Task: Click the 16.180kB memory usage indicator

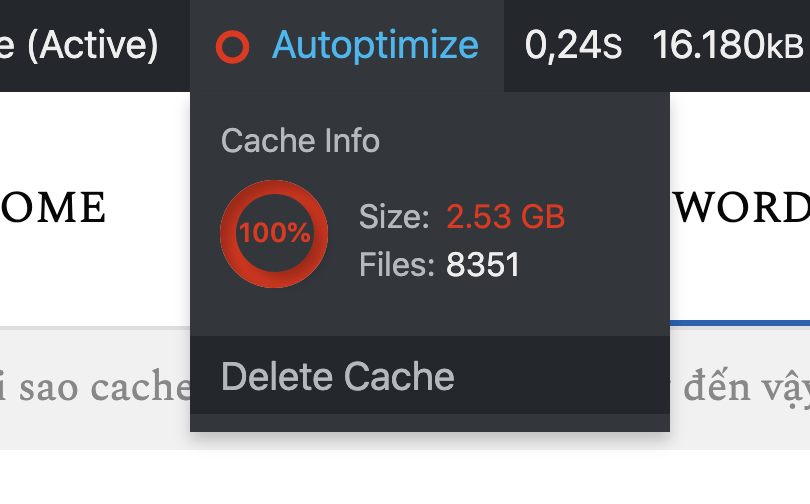Action: point(728,45)
